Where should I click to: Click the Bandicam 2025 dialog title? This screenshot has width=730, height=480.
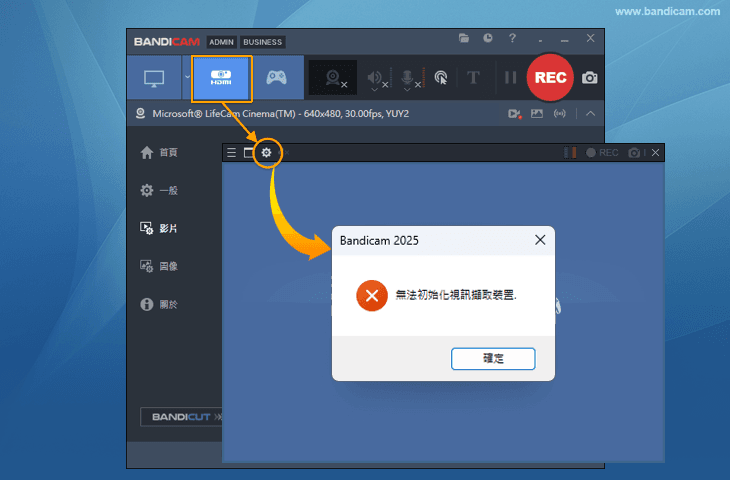379,241
